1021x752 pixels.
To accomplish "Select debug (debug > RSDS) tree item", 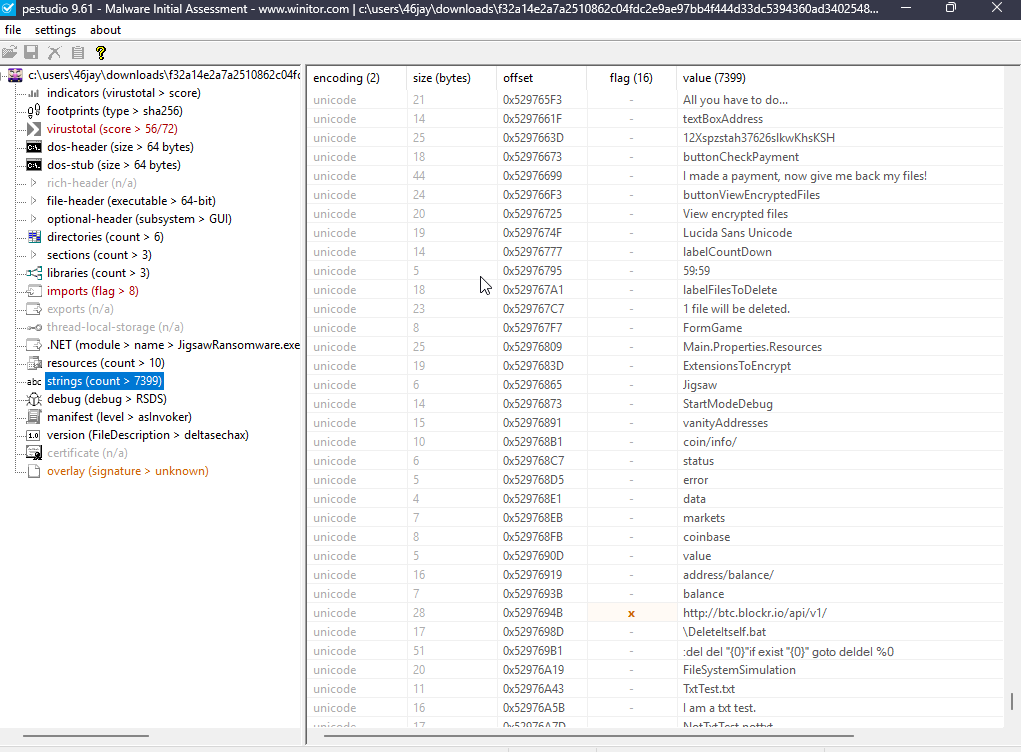I will [x=107, y=399].
